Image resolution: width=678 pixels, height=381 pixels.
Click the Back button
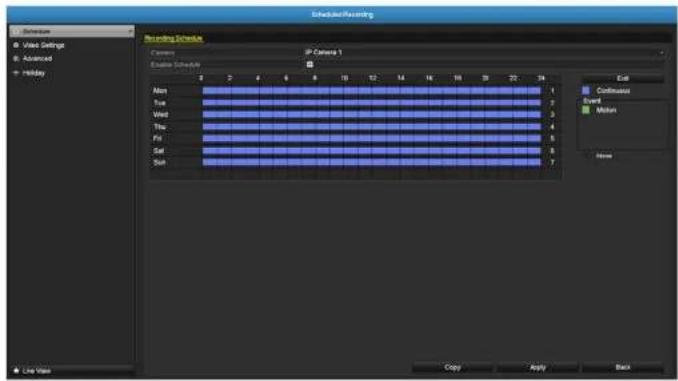623,367
